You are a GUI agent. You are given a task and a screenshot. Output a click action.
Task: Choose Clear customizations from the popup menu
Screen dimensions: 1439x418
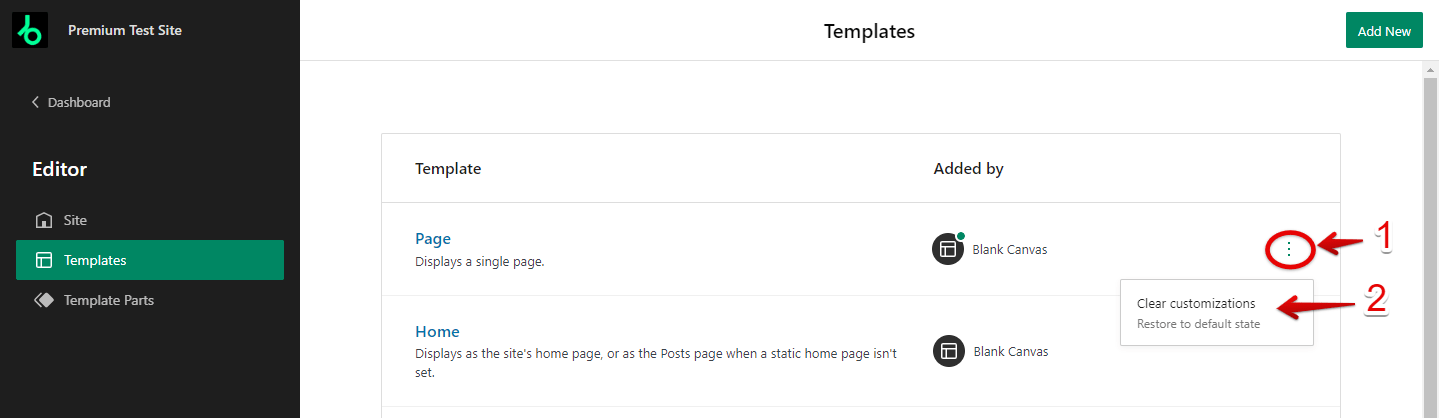click(x=1196, y=304)
